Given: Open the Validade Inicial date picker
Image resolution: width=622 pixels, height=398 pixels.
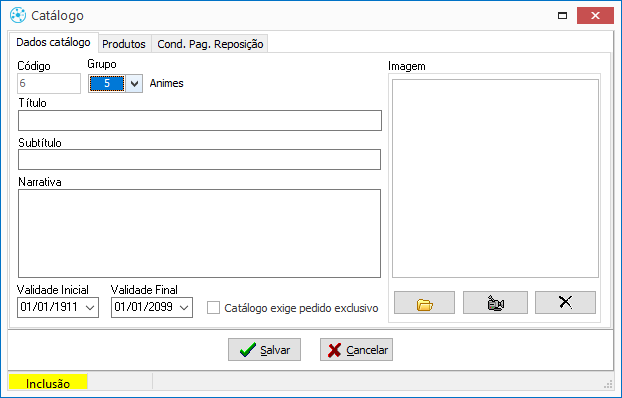Looking at the screenshot, I should [x=90, y=308].
